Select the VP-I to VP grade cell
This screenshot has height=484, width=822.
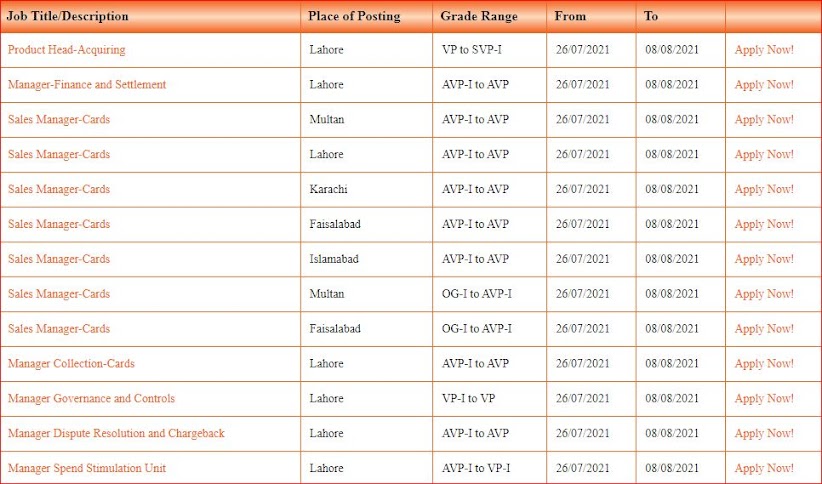[x=469, y=399]
